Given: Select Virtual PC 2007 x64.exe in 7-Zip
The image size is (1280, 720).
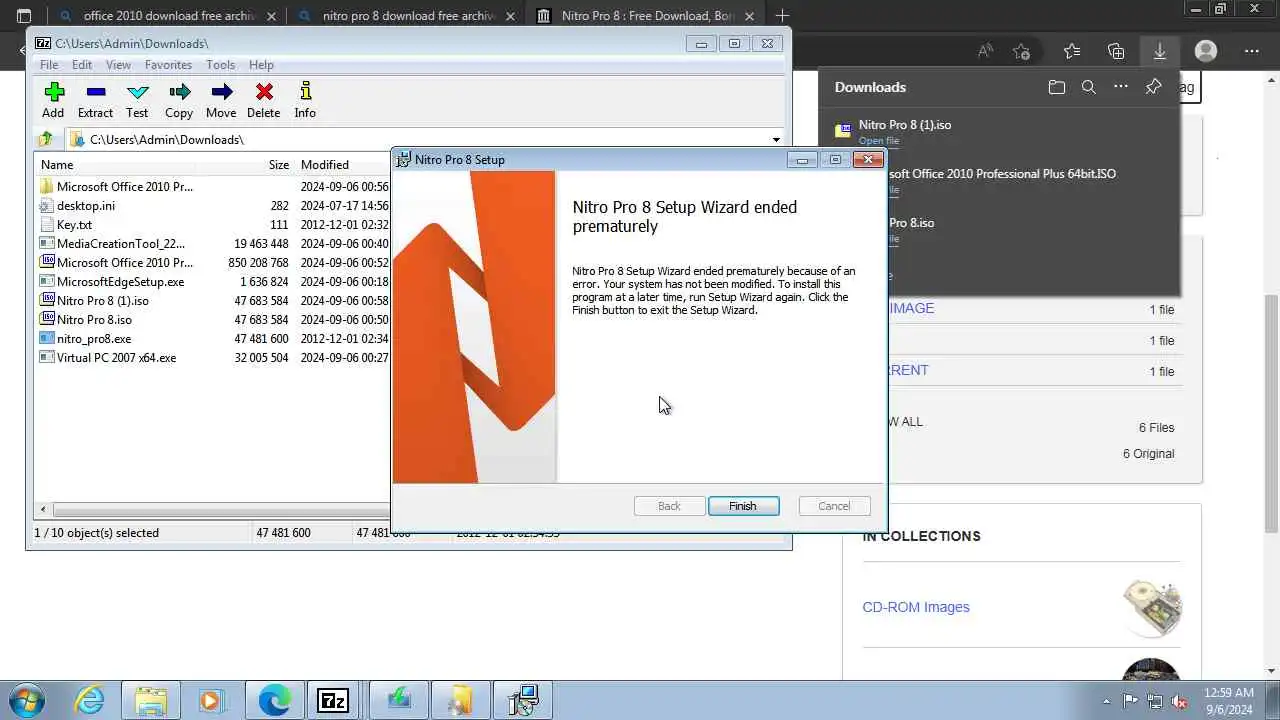Looking at the screenshot, I should (x=116, y=358).
